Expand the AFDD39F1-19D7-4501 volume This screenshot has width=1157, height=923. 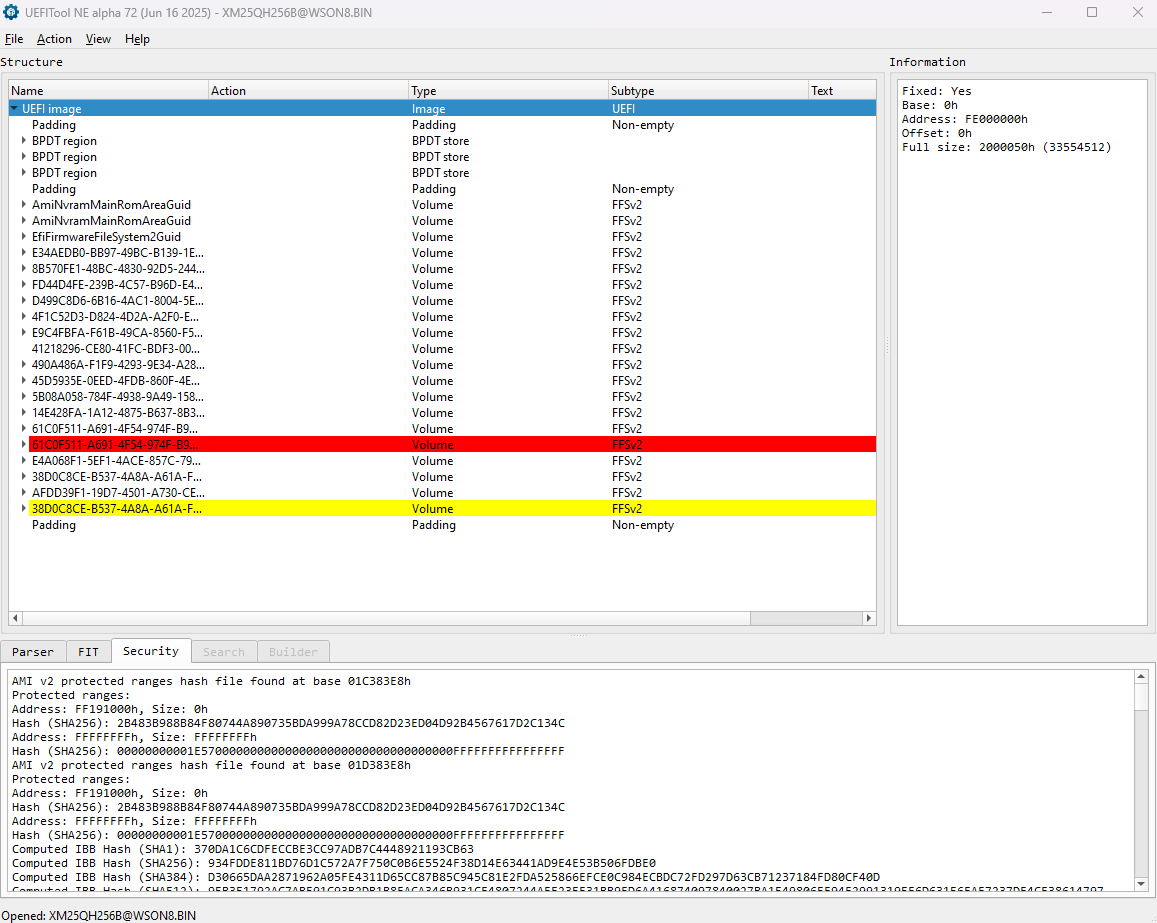(x=24, y=493)
